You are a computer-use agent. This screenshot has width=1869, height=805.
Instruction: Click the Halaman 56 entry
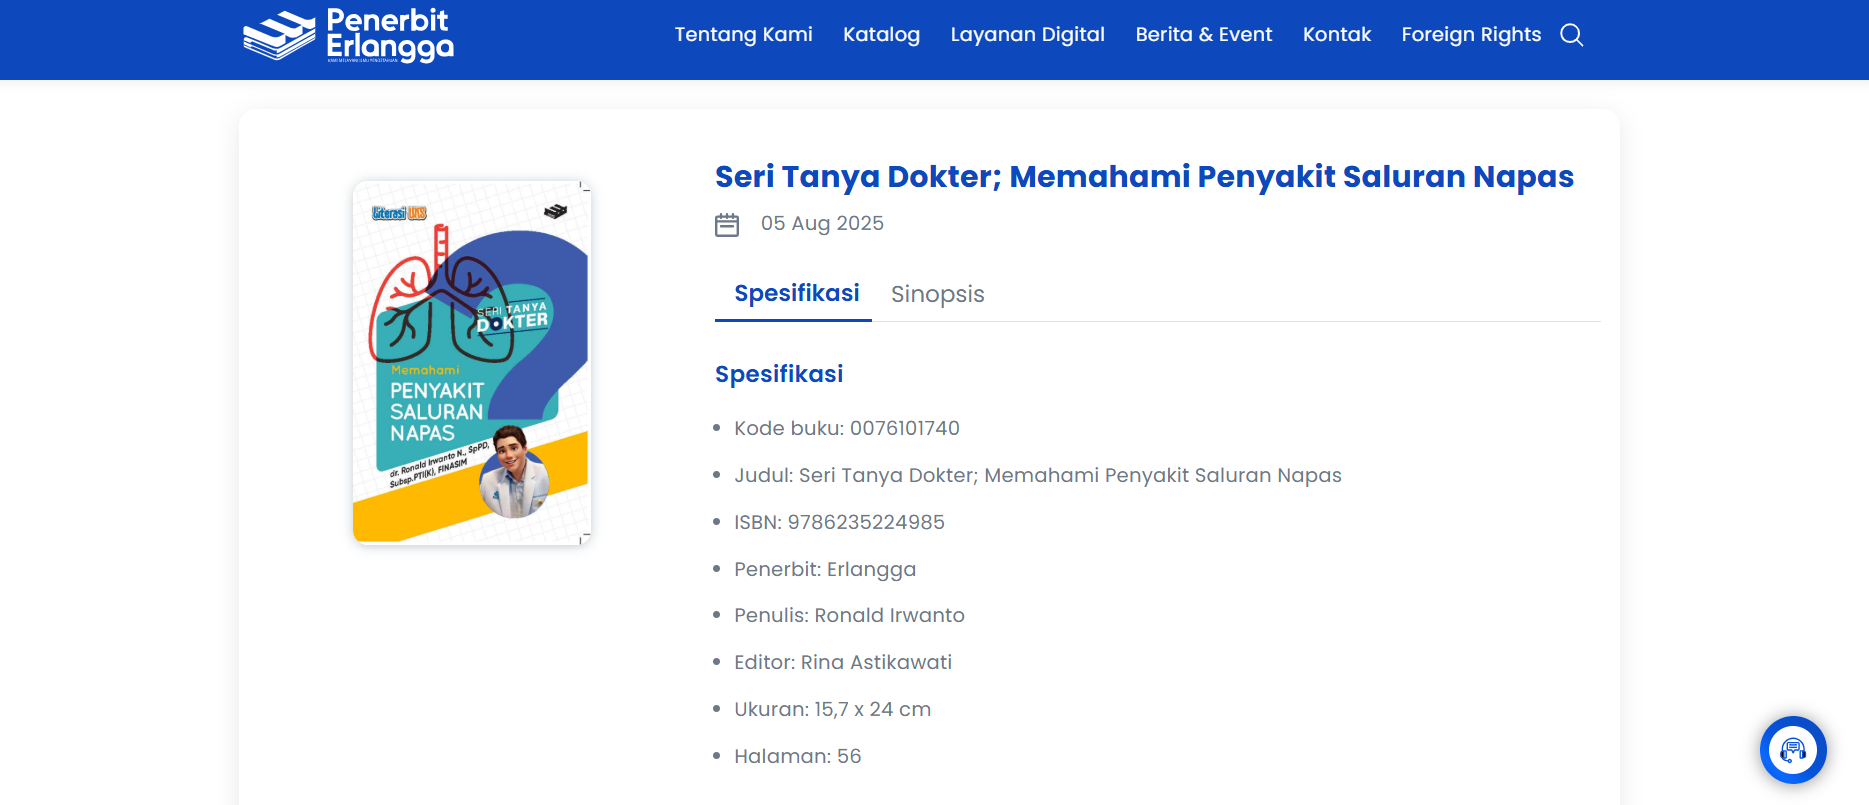[797, 757]
